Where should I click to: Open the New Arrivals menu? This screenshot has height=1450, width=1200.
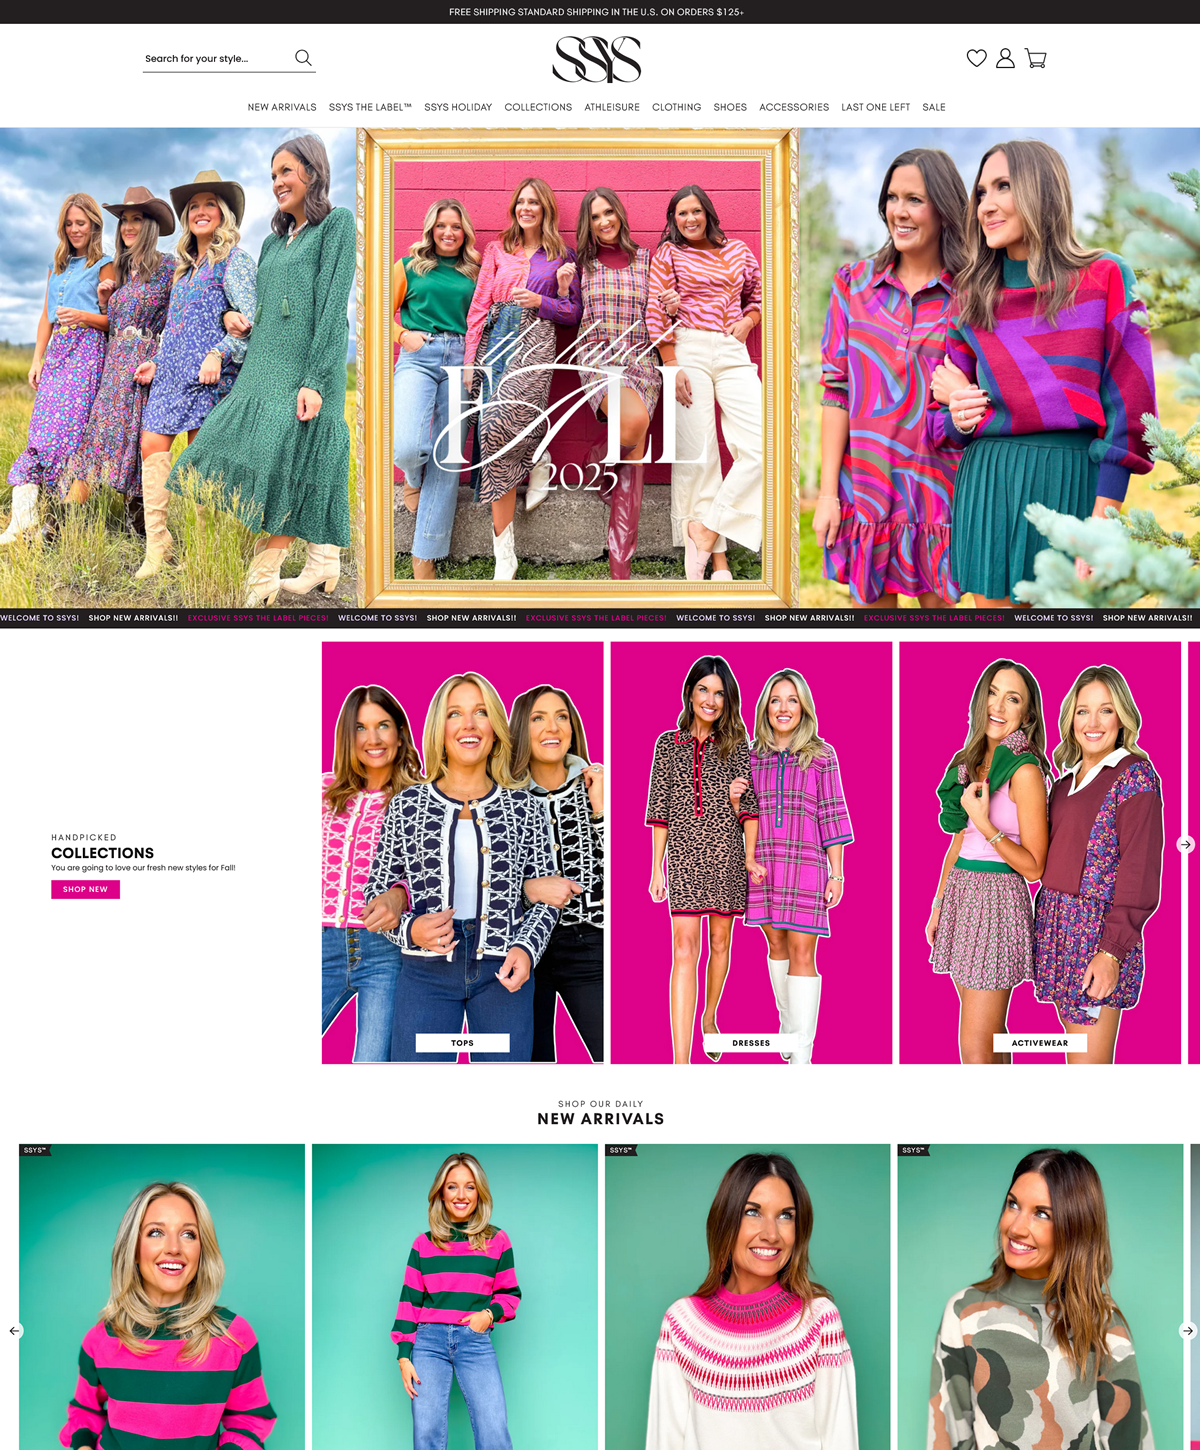click(x=282, y=107)
